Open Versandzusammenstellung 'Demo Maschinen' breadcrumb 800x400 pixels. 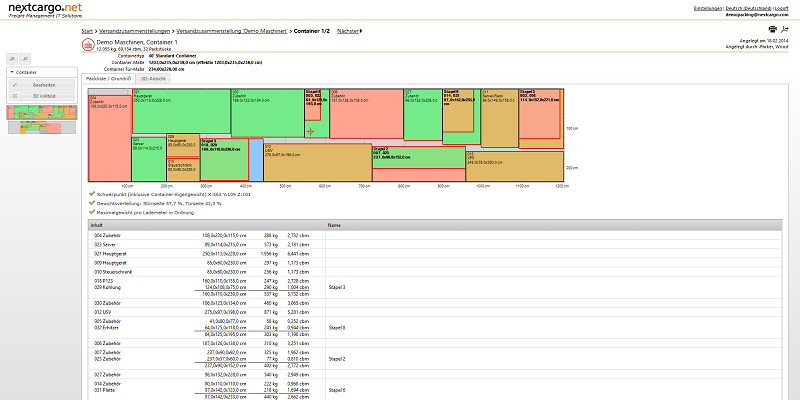click(232, 31)
